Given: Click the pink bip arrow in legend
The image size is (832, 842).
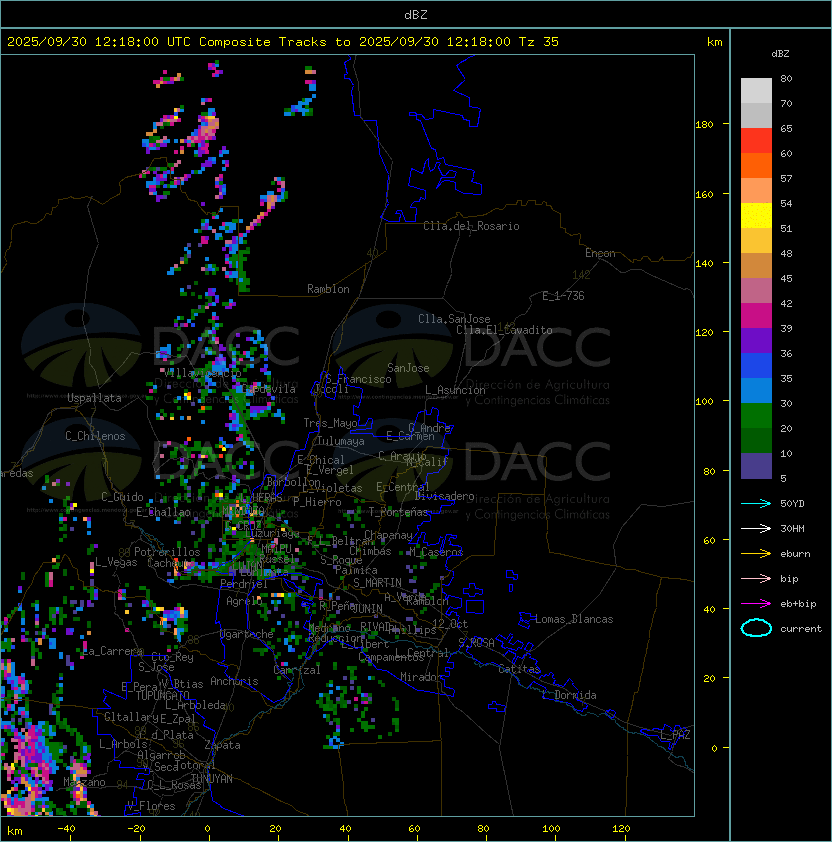Looking at the screenshot, I should (756, 578).
